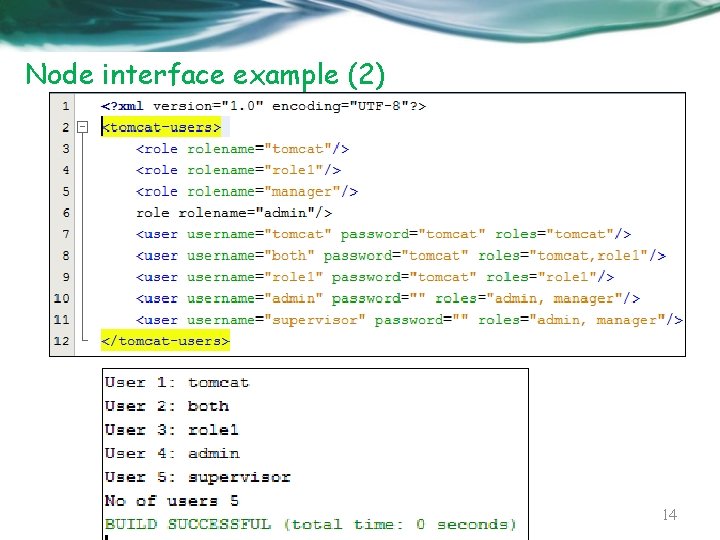Click the user line with username="tomcat"
The height and width of the screenshot is (540, 720).
pos(383,234)
